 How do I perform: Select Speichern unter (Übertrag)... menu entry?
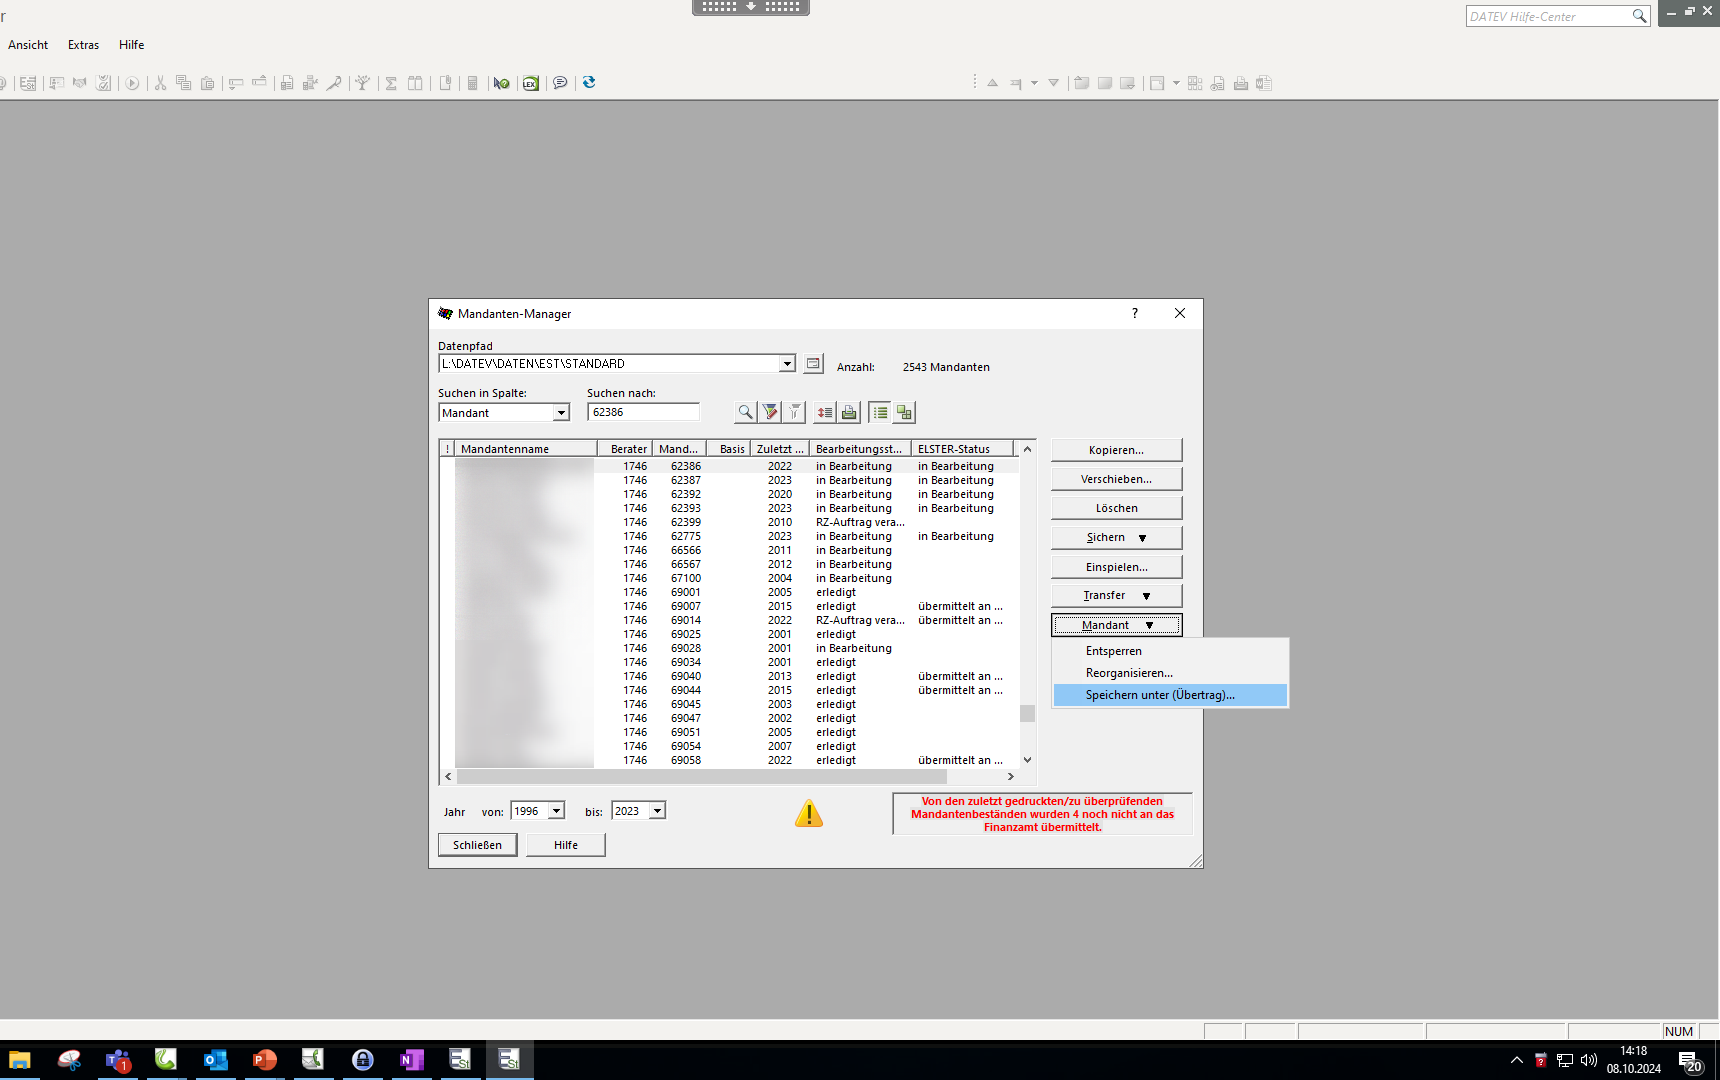pyautogui.click(x=1160, y=695)
